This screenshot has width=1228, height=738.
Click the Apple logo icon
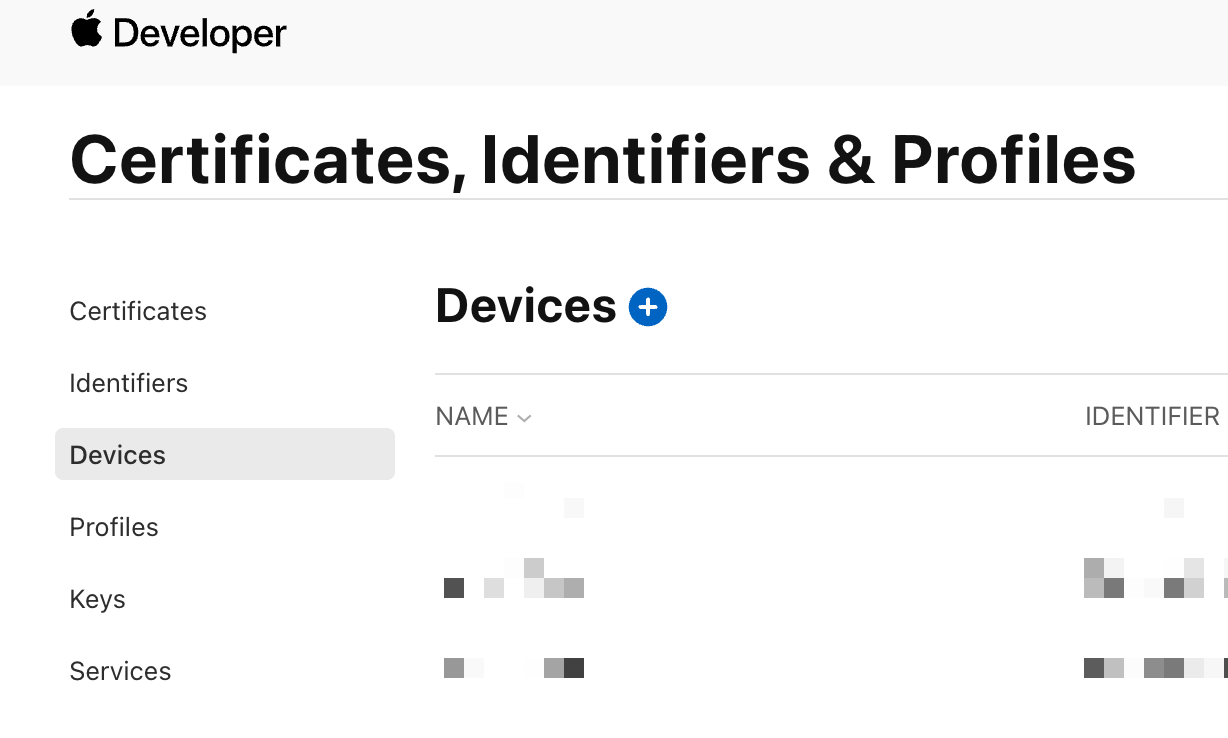87,30
